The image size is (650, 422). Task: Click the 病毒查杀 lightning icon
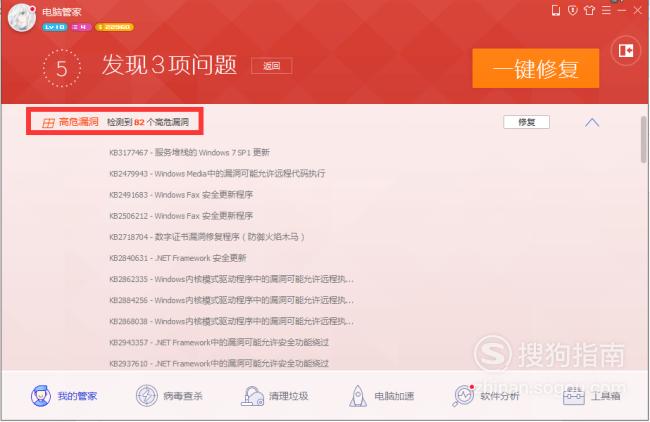147,396
